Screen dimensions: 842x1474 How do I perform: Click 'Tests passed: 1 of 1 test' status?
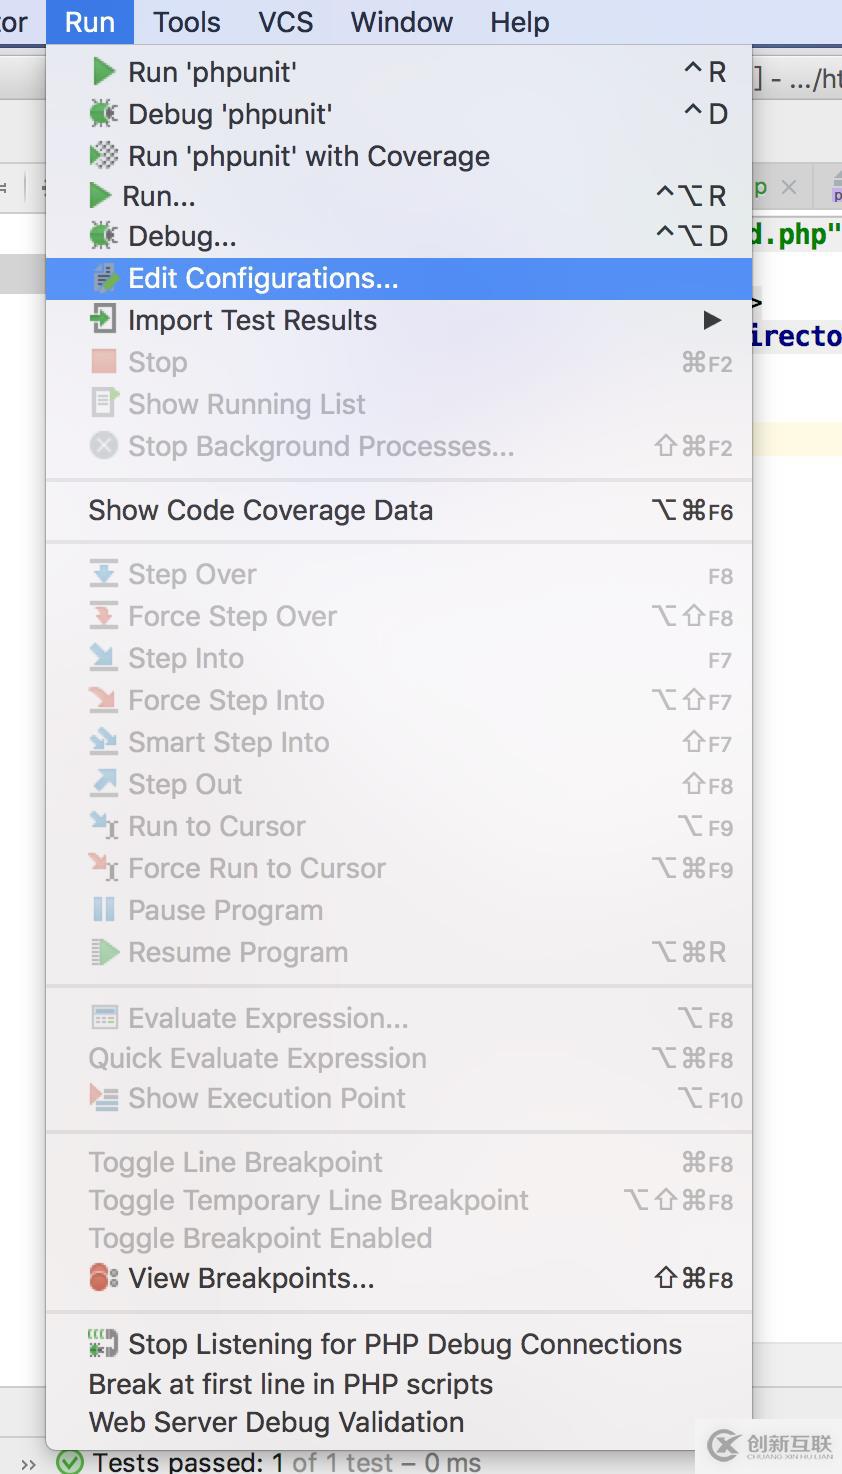tap(244, 1462)
